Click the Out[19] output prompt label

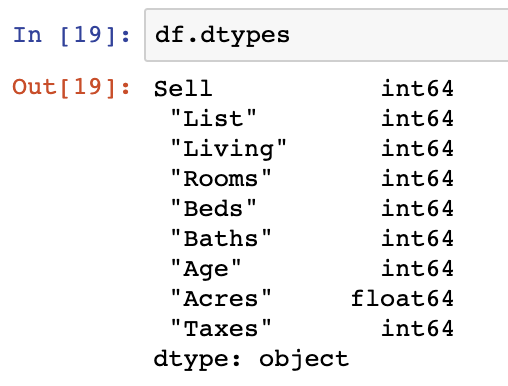click(71, 88)
